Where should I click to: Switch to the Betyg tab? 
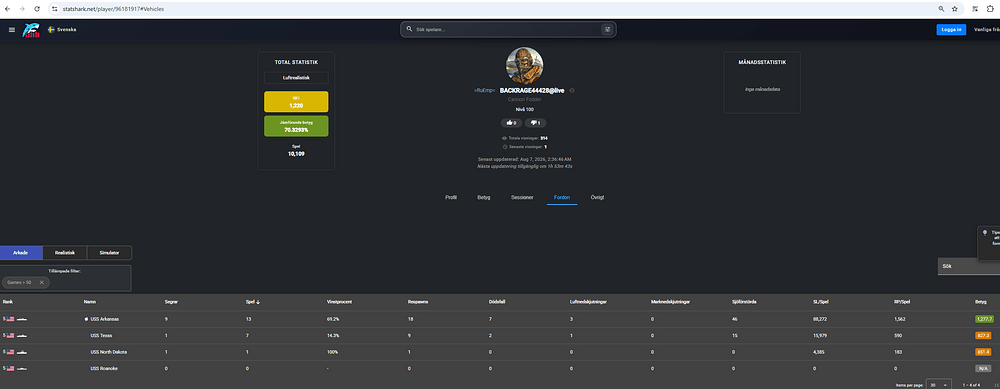(484, 197)
